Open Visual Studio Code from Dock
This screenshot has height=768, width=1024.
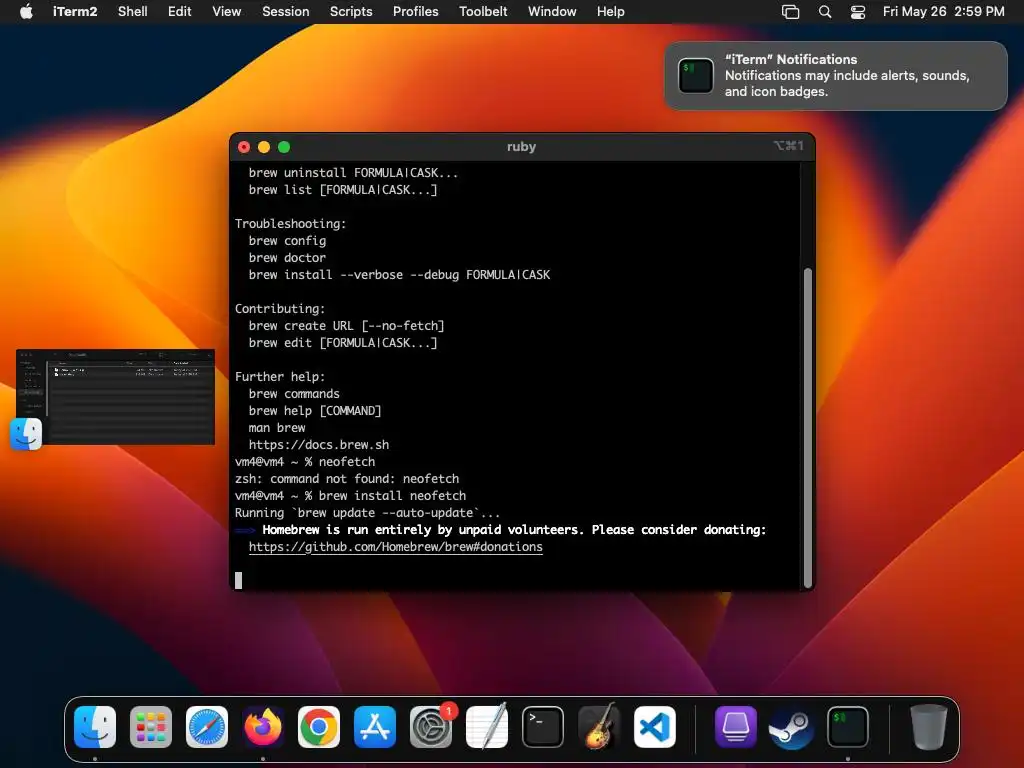[654, 727]
